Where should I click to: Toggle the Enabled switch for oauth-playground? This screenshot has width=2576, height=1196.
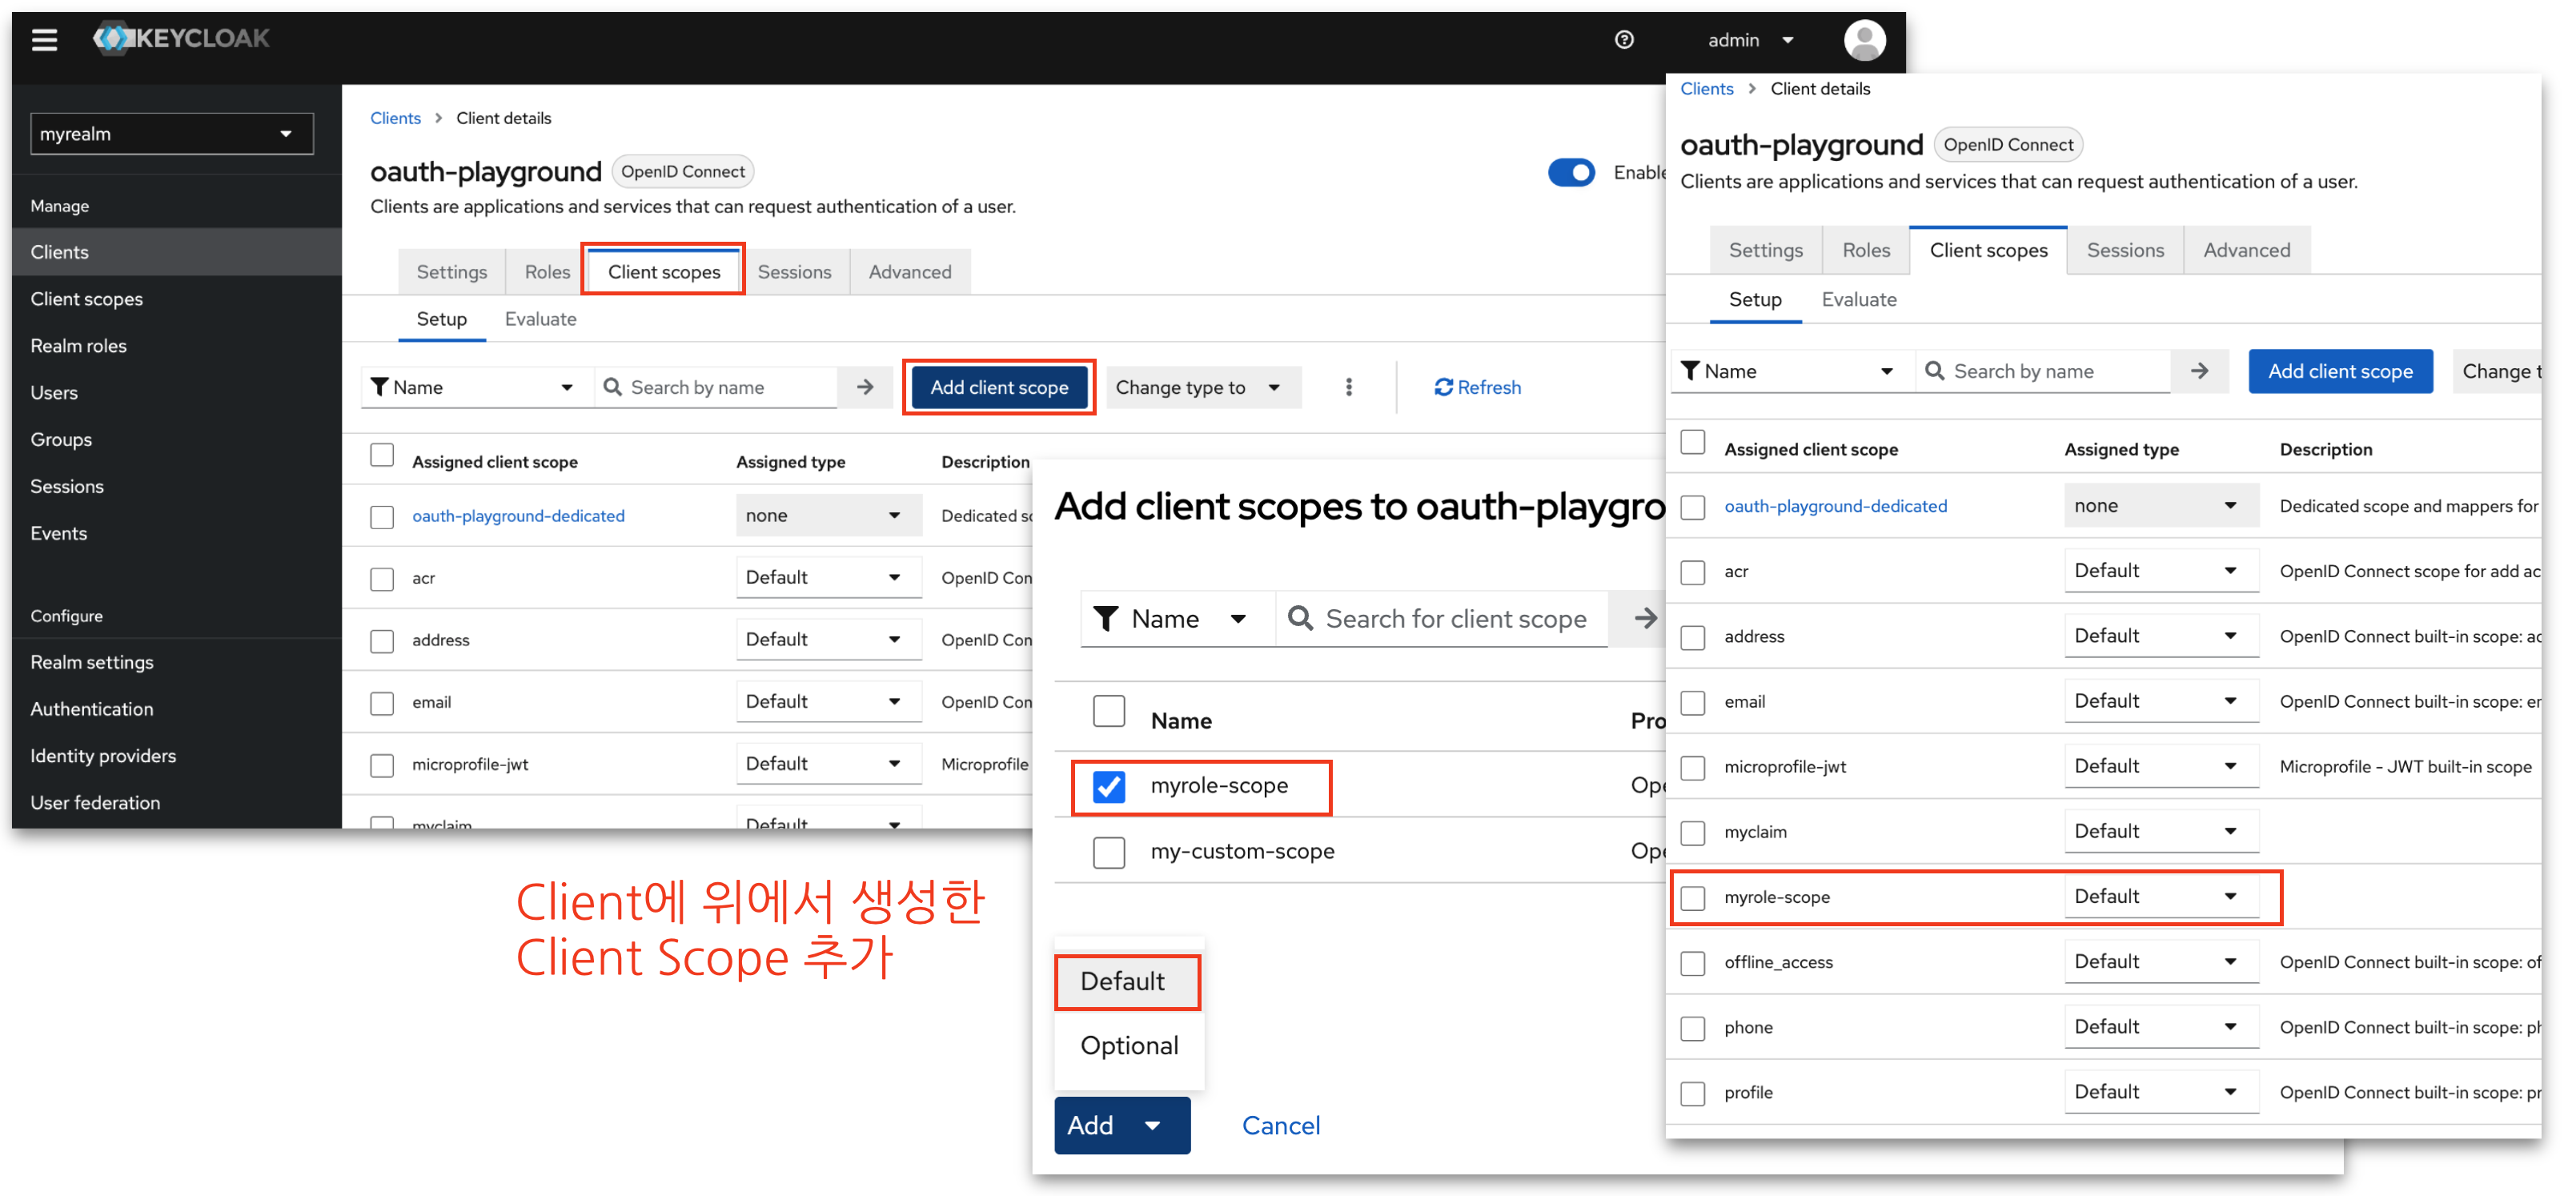[1571, 172]
